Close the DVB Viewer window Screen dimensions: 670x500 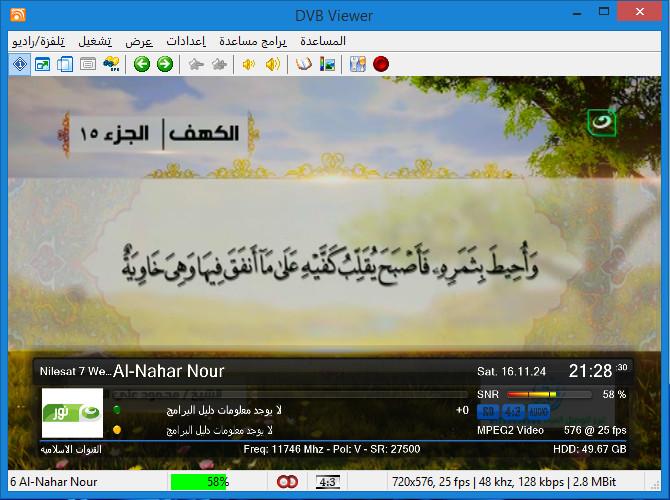pyautogui.click(x=640, y=12)
